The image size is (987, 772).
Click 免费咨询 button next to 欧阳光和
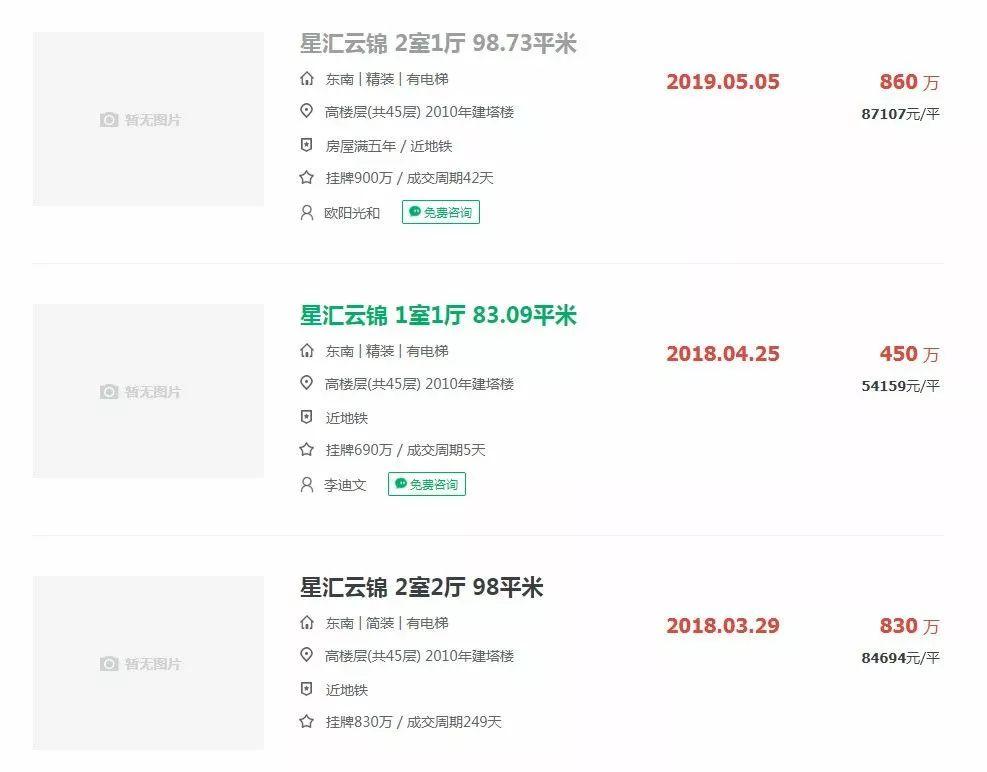click(x=441, y=212)
